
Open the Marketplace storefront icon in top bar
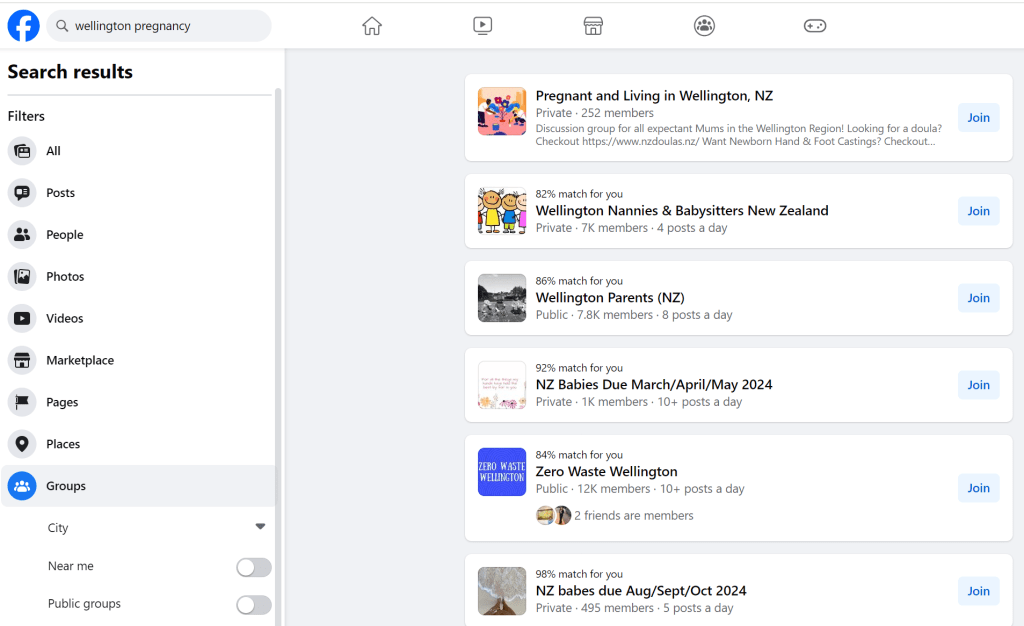coord(593,26)
